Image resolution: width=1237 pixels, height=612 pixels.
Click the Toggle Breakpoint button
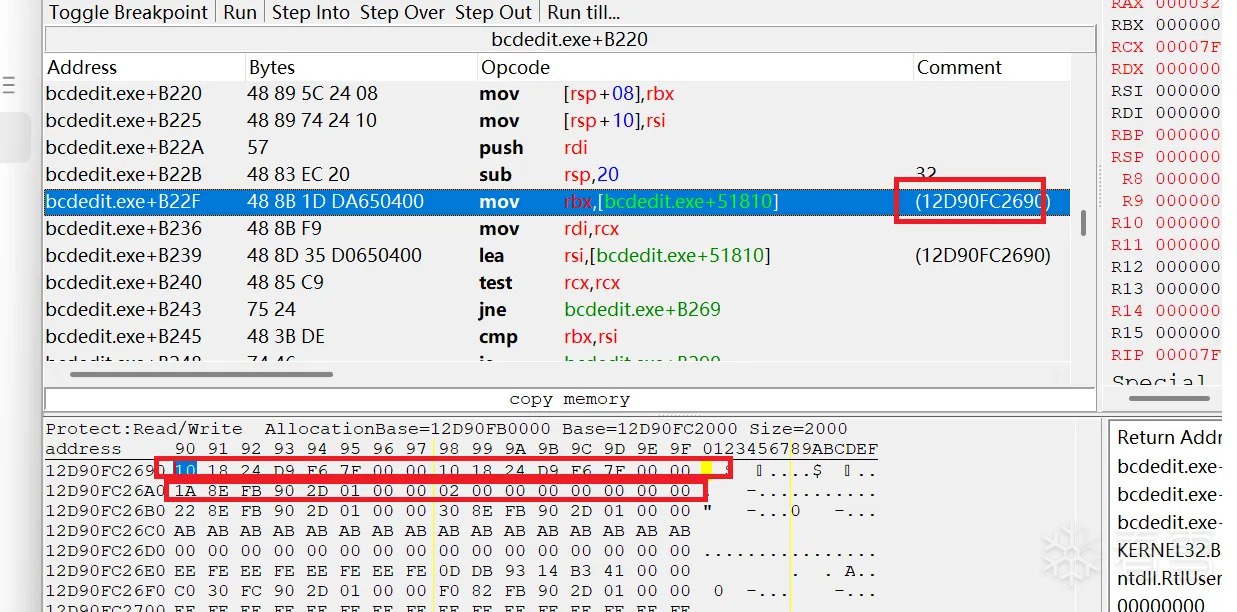click(x=129, y=12)
